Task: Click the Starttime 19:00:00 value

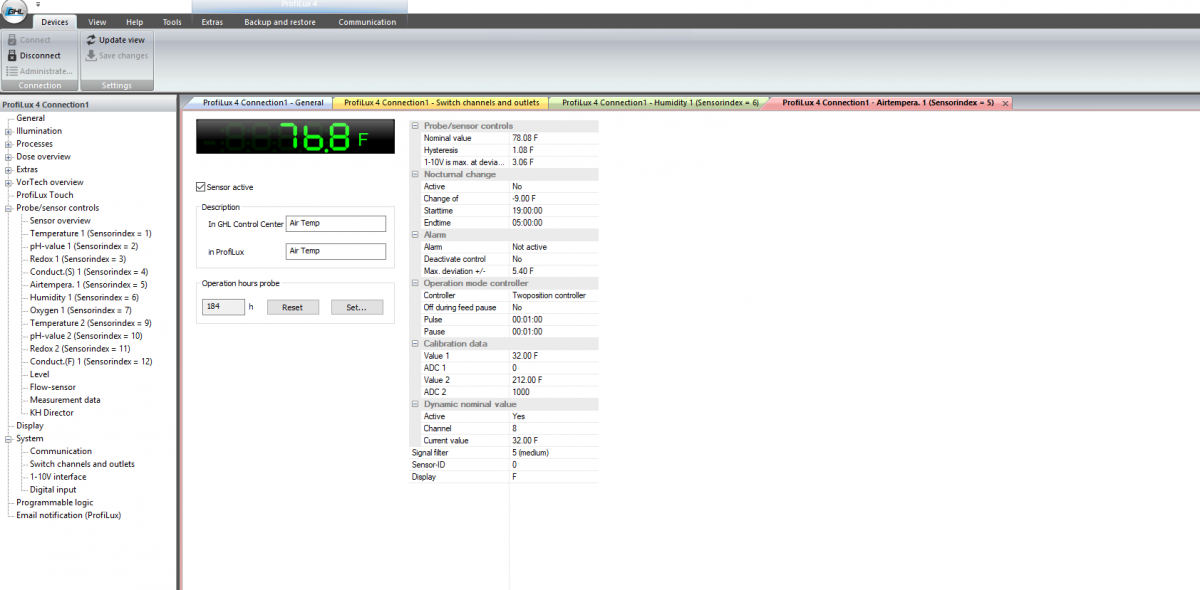Action: (554, 210)
